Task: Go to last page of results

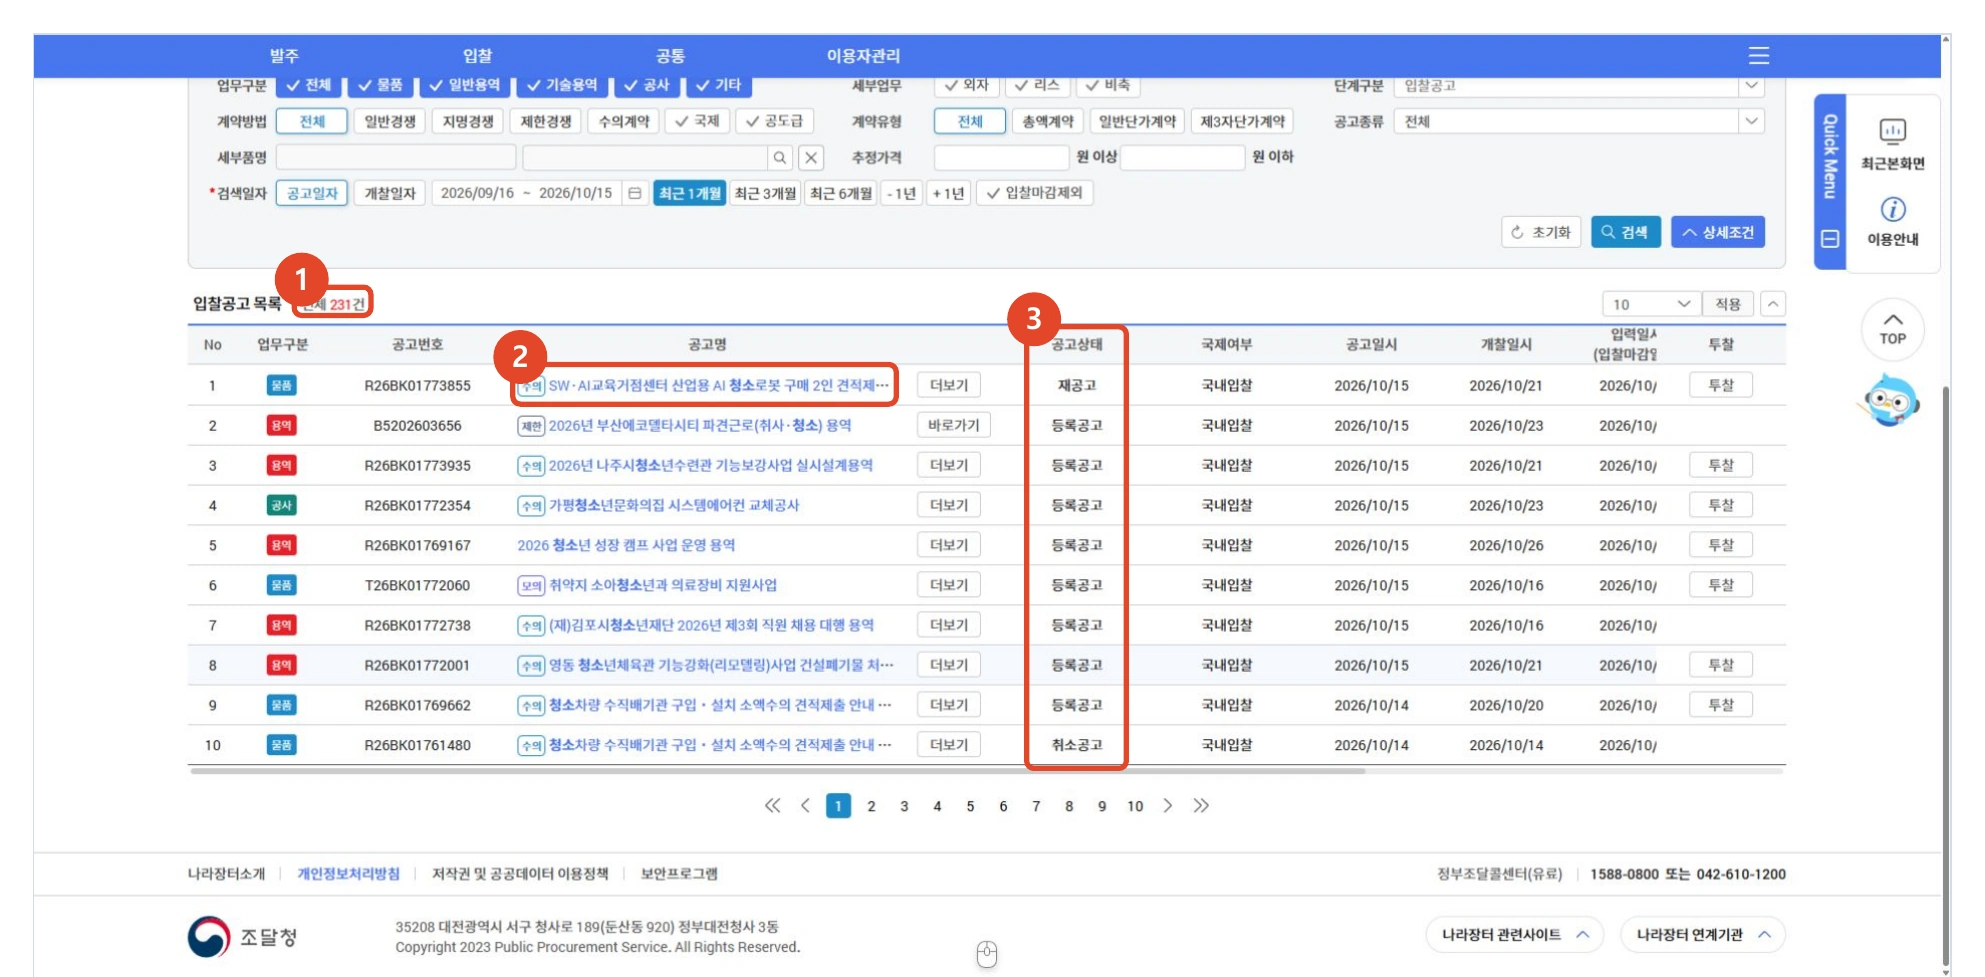Action: [x=1201, y=806]
